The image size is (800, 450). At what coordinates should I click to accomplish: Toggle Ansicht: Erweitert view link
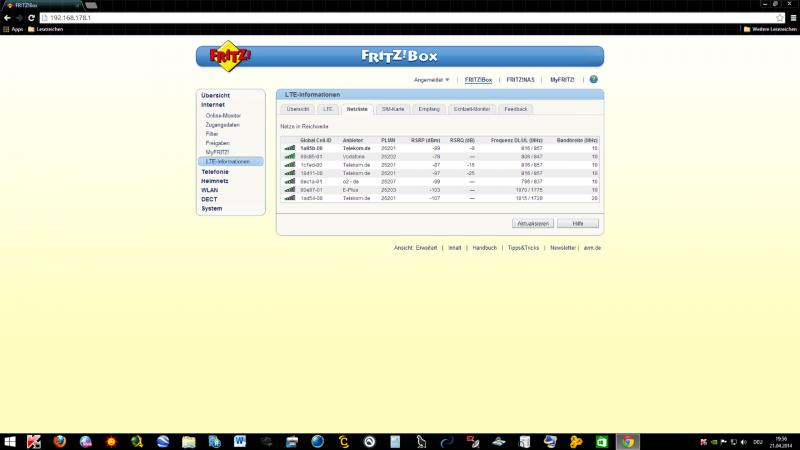point(415,248)
